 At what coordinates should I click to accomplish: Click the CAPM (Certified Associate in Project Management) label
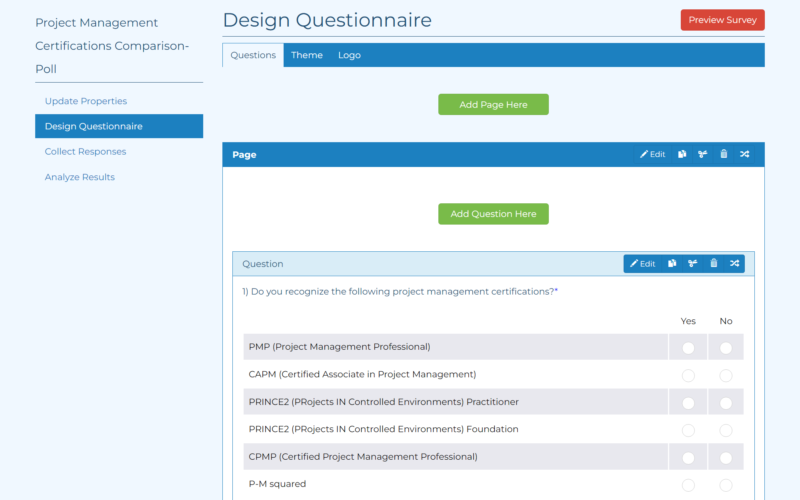362,374
